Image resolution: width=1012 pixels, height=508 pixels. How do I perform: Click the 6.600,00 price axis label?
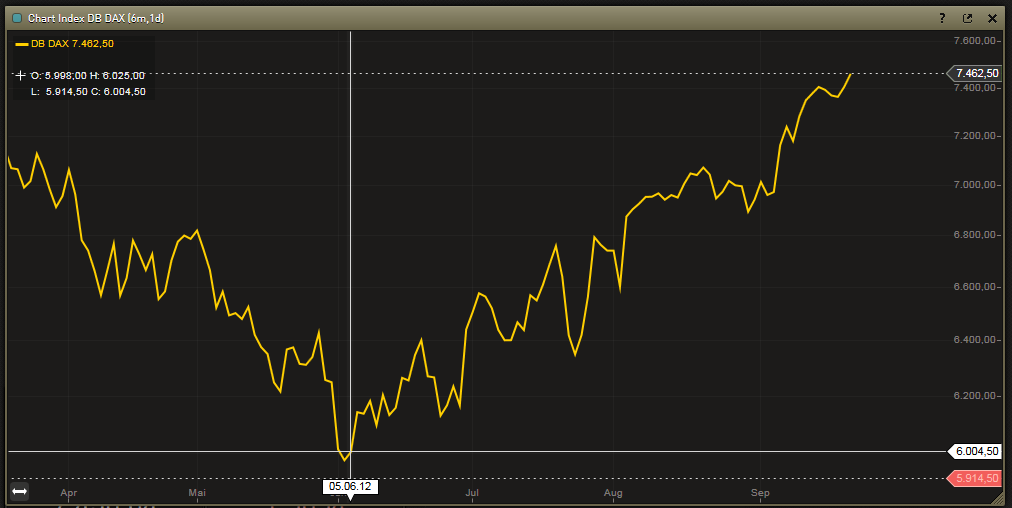(x=975, y=287)
